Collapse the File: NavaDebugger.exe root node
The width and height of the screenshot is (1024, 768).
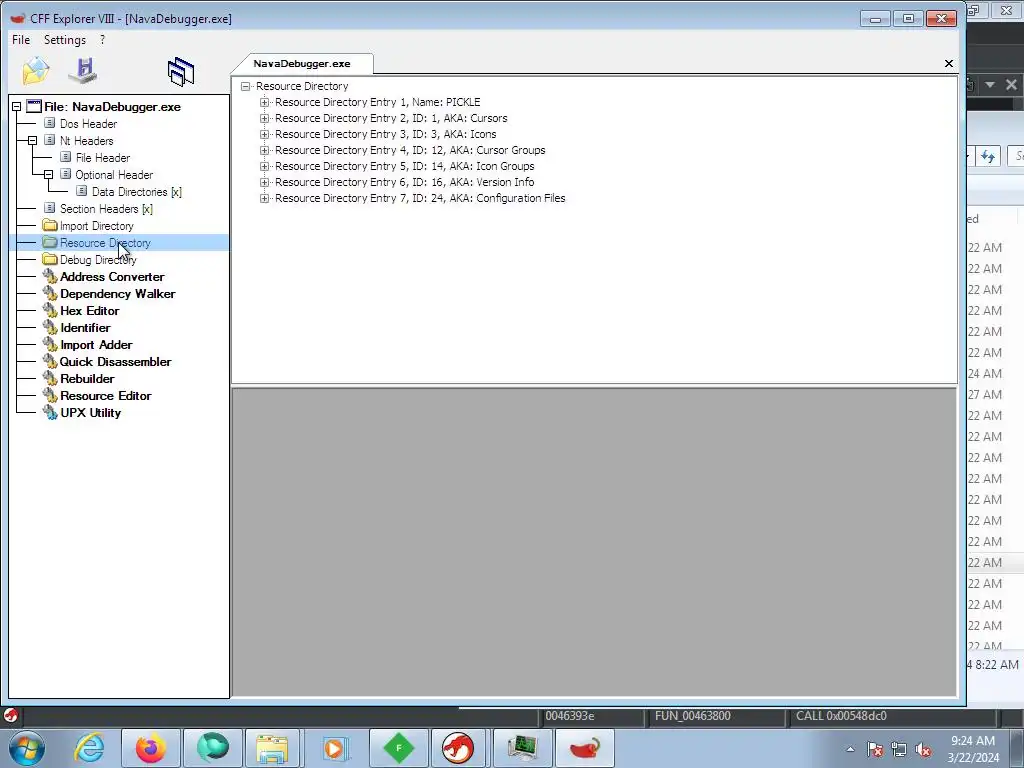tap(16, 106)
